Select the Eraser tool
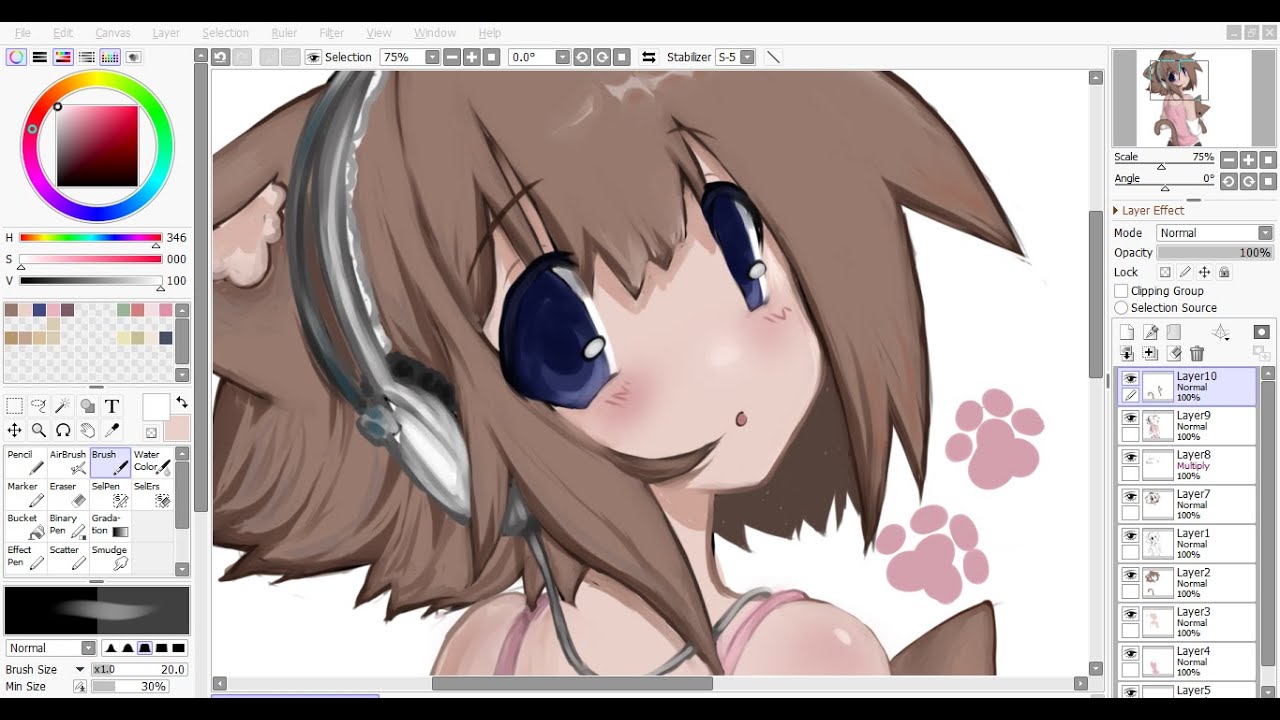This screenshot has width=1280, height=720. coord(67,493)
